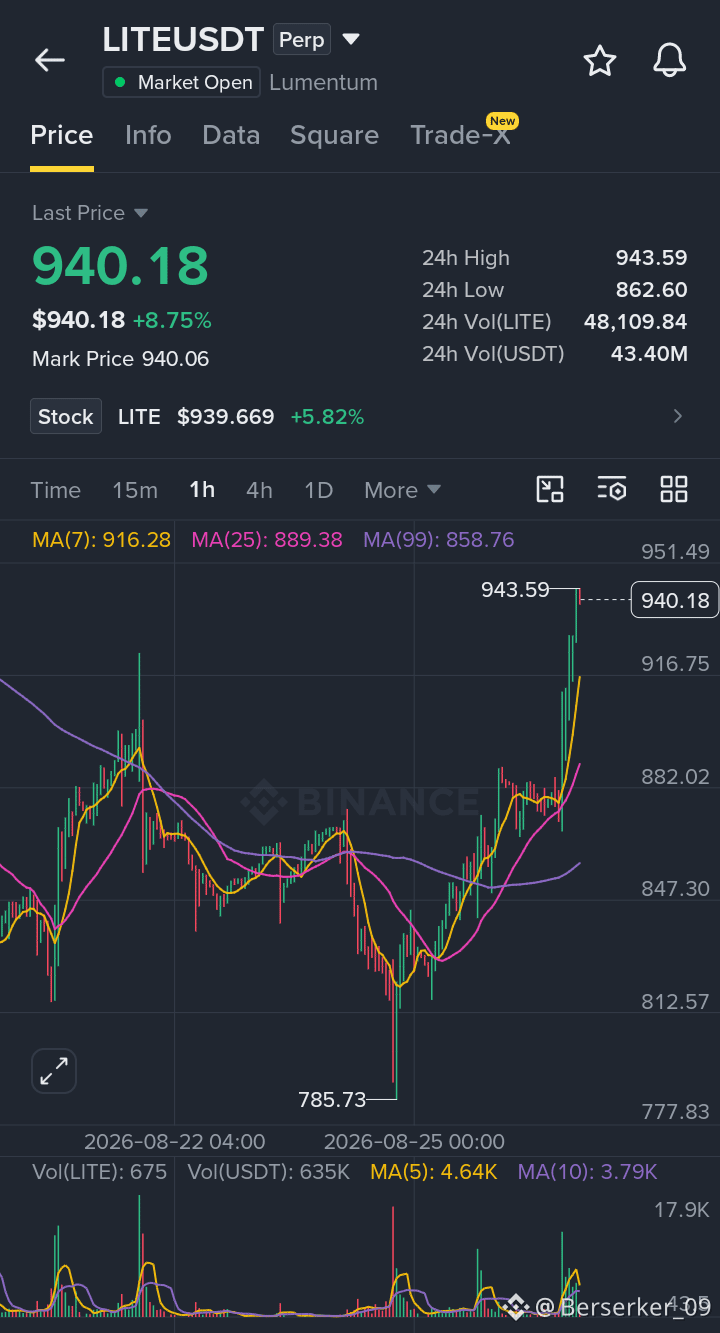Open the chart grid layout icon
Viewport: 720px width, 1333px height.
click(x=674, y=489)
